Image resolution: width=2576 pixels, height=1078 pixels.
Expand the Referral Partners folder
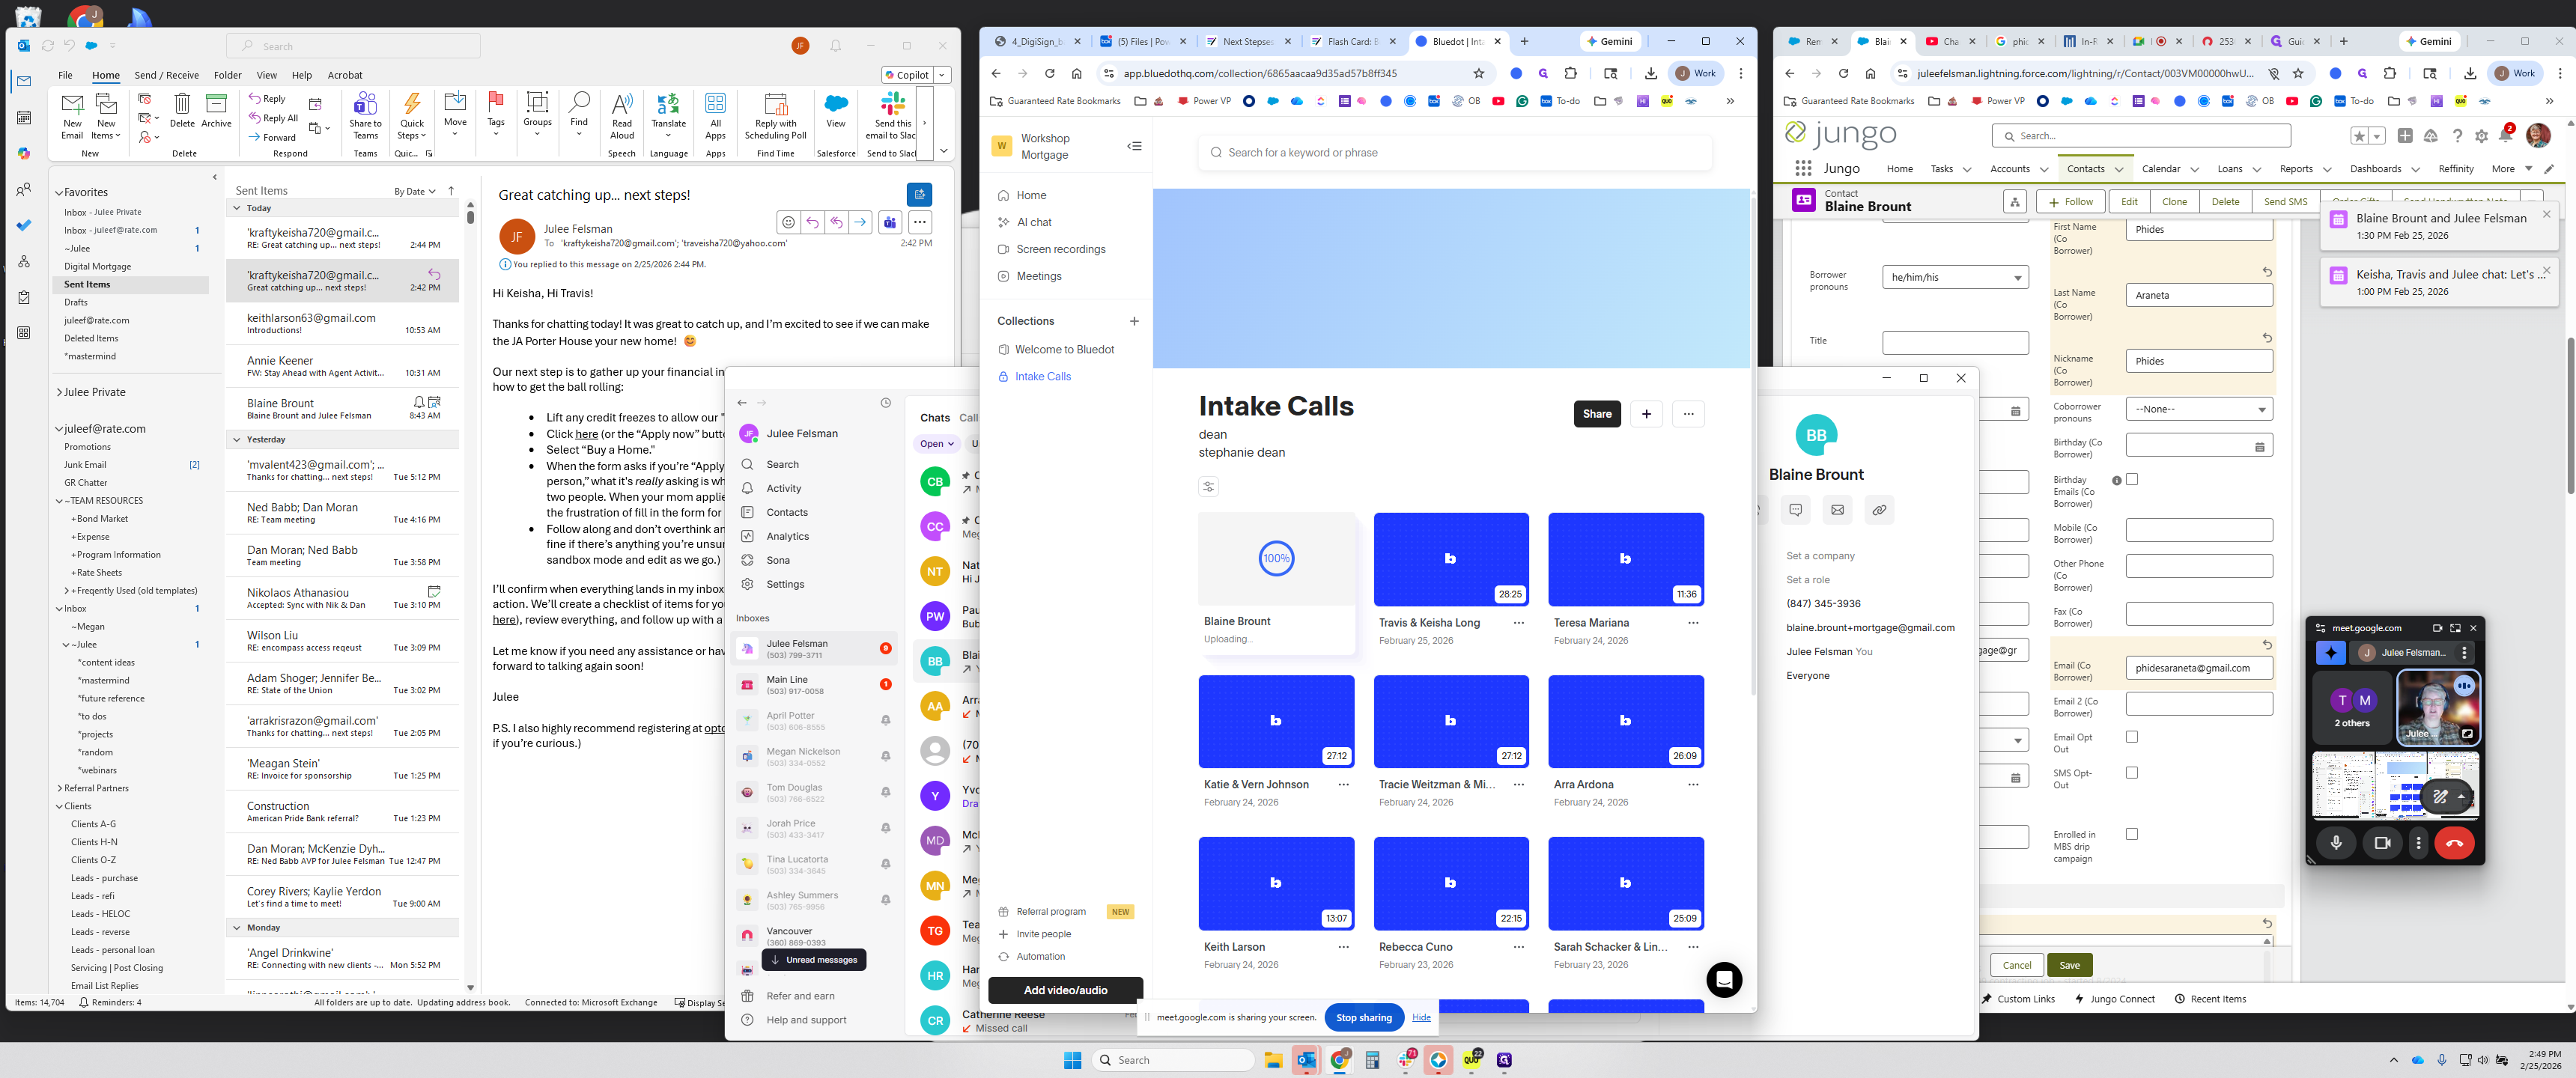[x=60, y=788]
